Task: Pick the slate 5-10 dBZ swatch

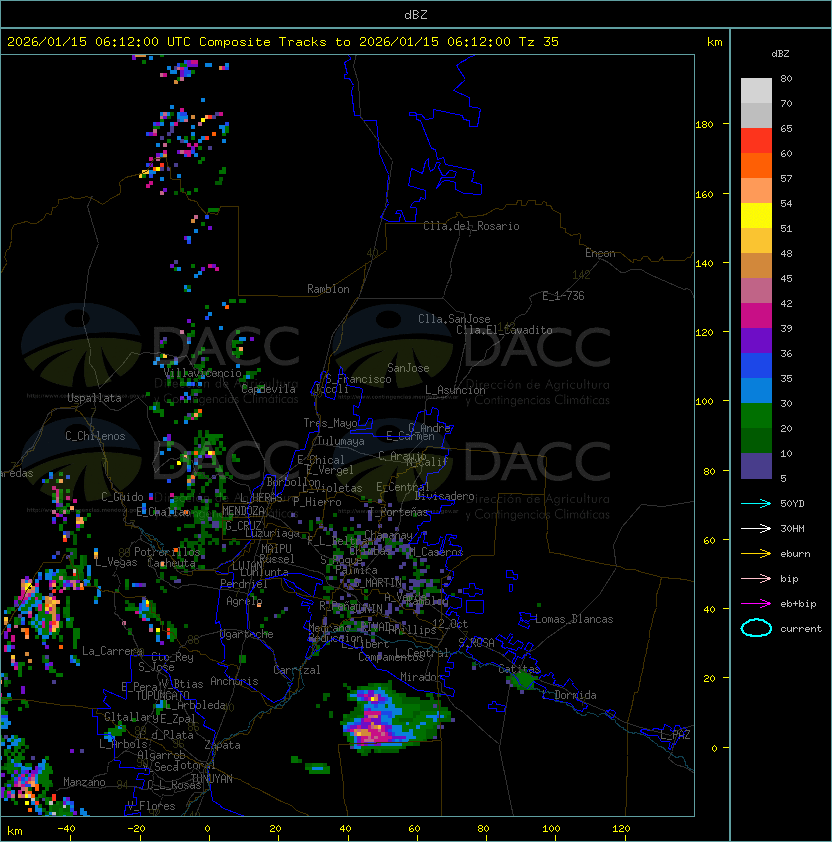Action: pyautogui.click(x=756, y=466)
